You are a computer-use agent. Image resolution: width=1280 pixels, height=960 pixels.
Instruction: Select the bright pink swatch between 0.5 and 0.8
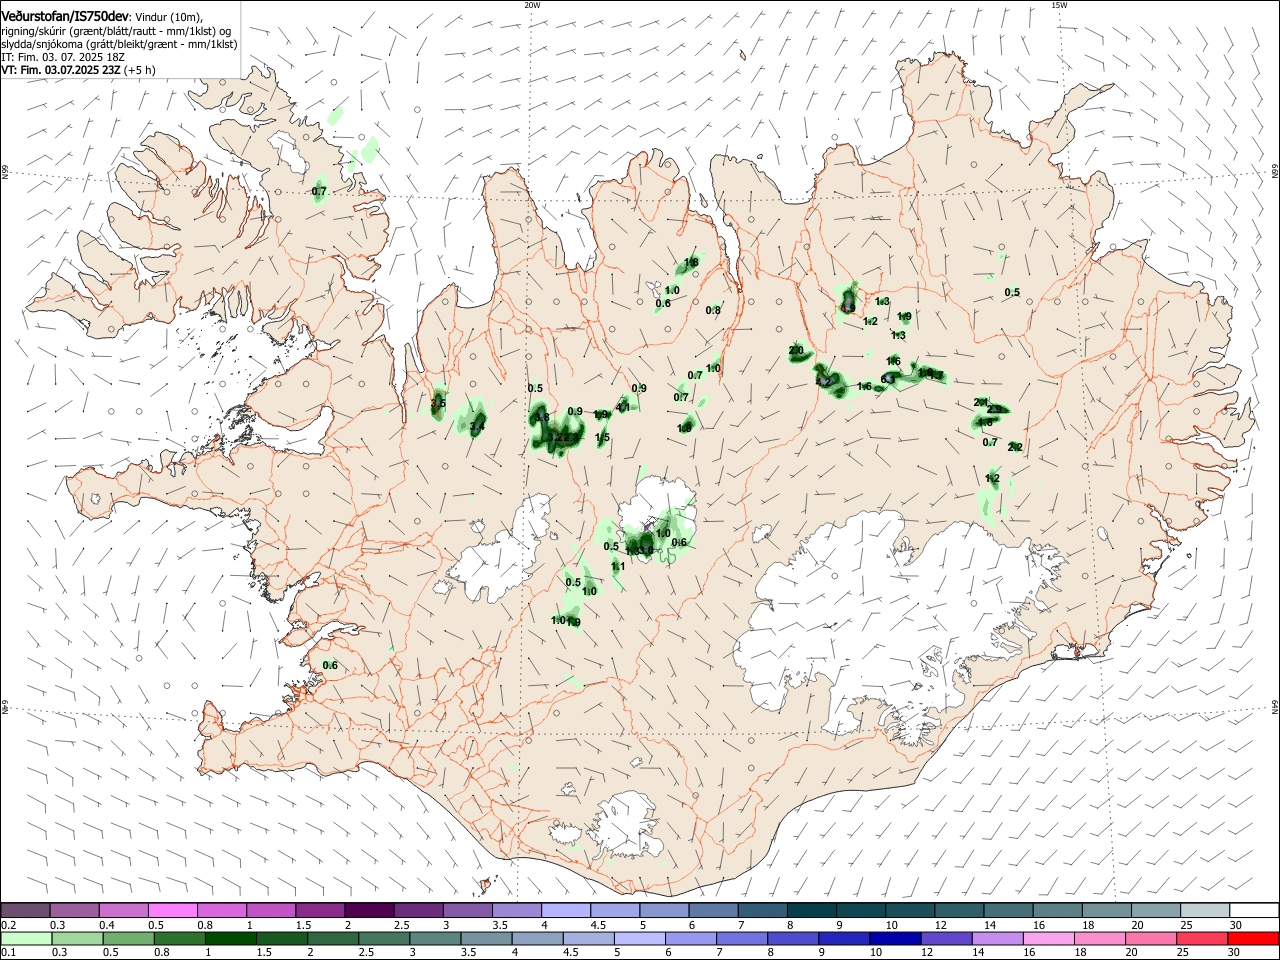click(x=173, y=911)
